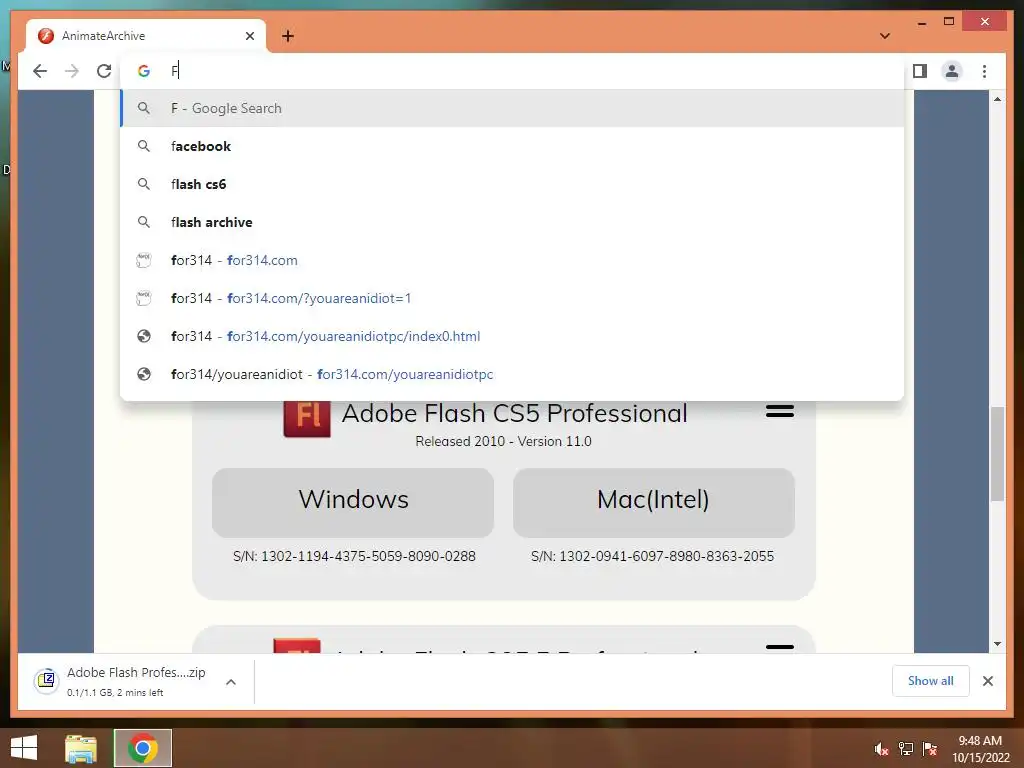Viewport: 1024px width, 768px height.
Task: Click search icon beside 'facebook'
Action: [x=144, y=146]
